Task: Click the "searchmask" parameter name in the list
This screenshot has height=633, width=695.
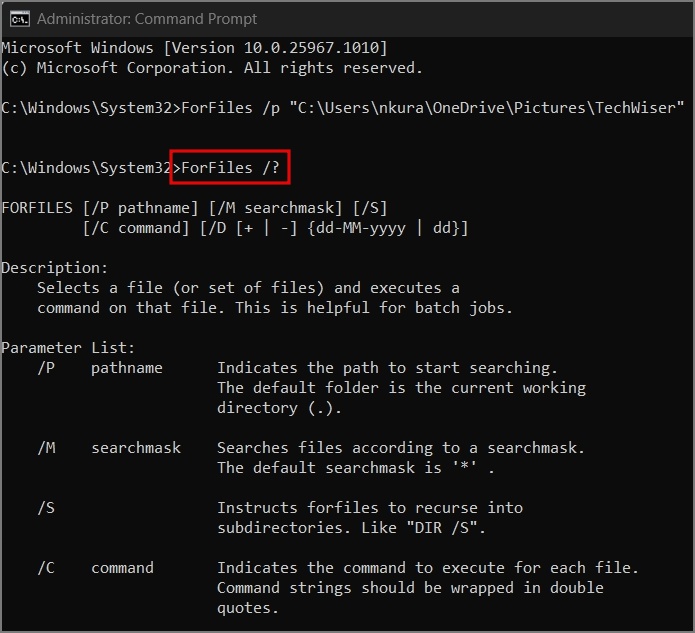Action: tap(136, 448)
